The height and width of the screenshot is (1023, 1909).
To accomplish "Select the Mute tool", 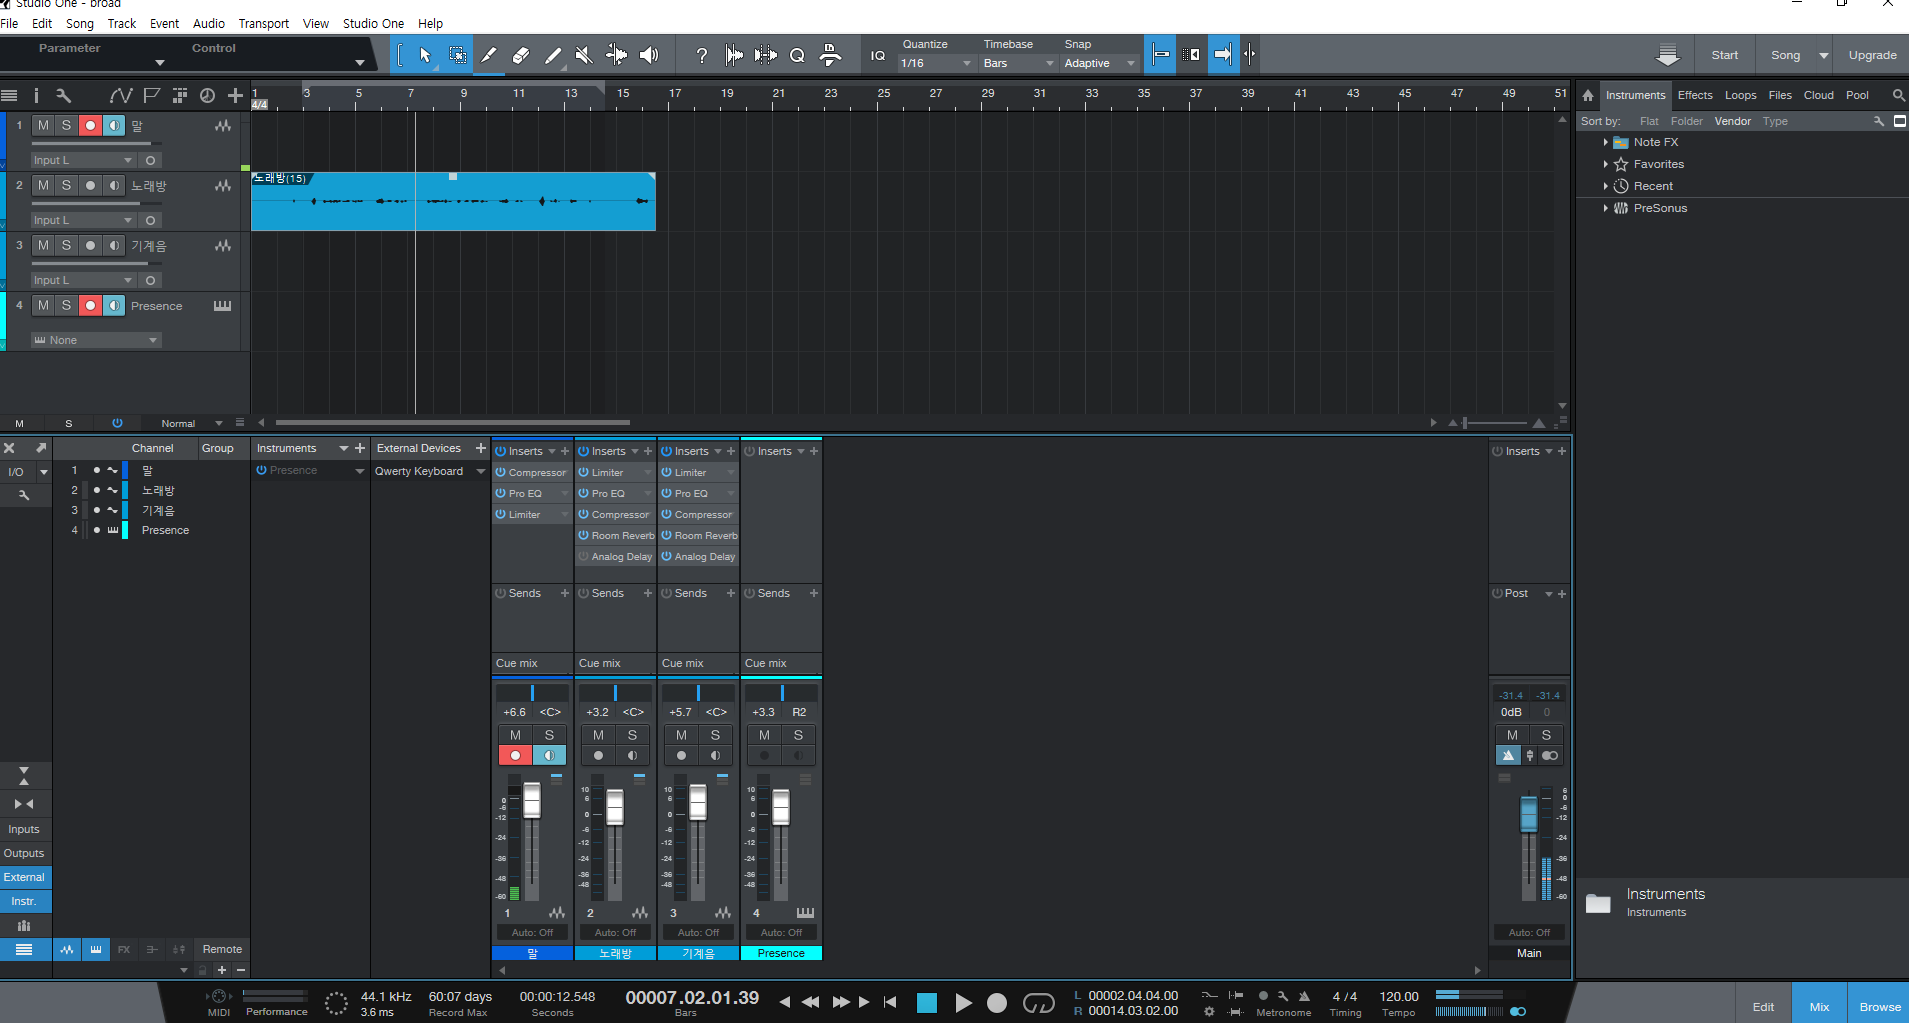I will click(584, 55).
